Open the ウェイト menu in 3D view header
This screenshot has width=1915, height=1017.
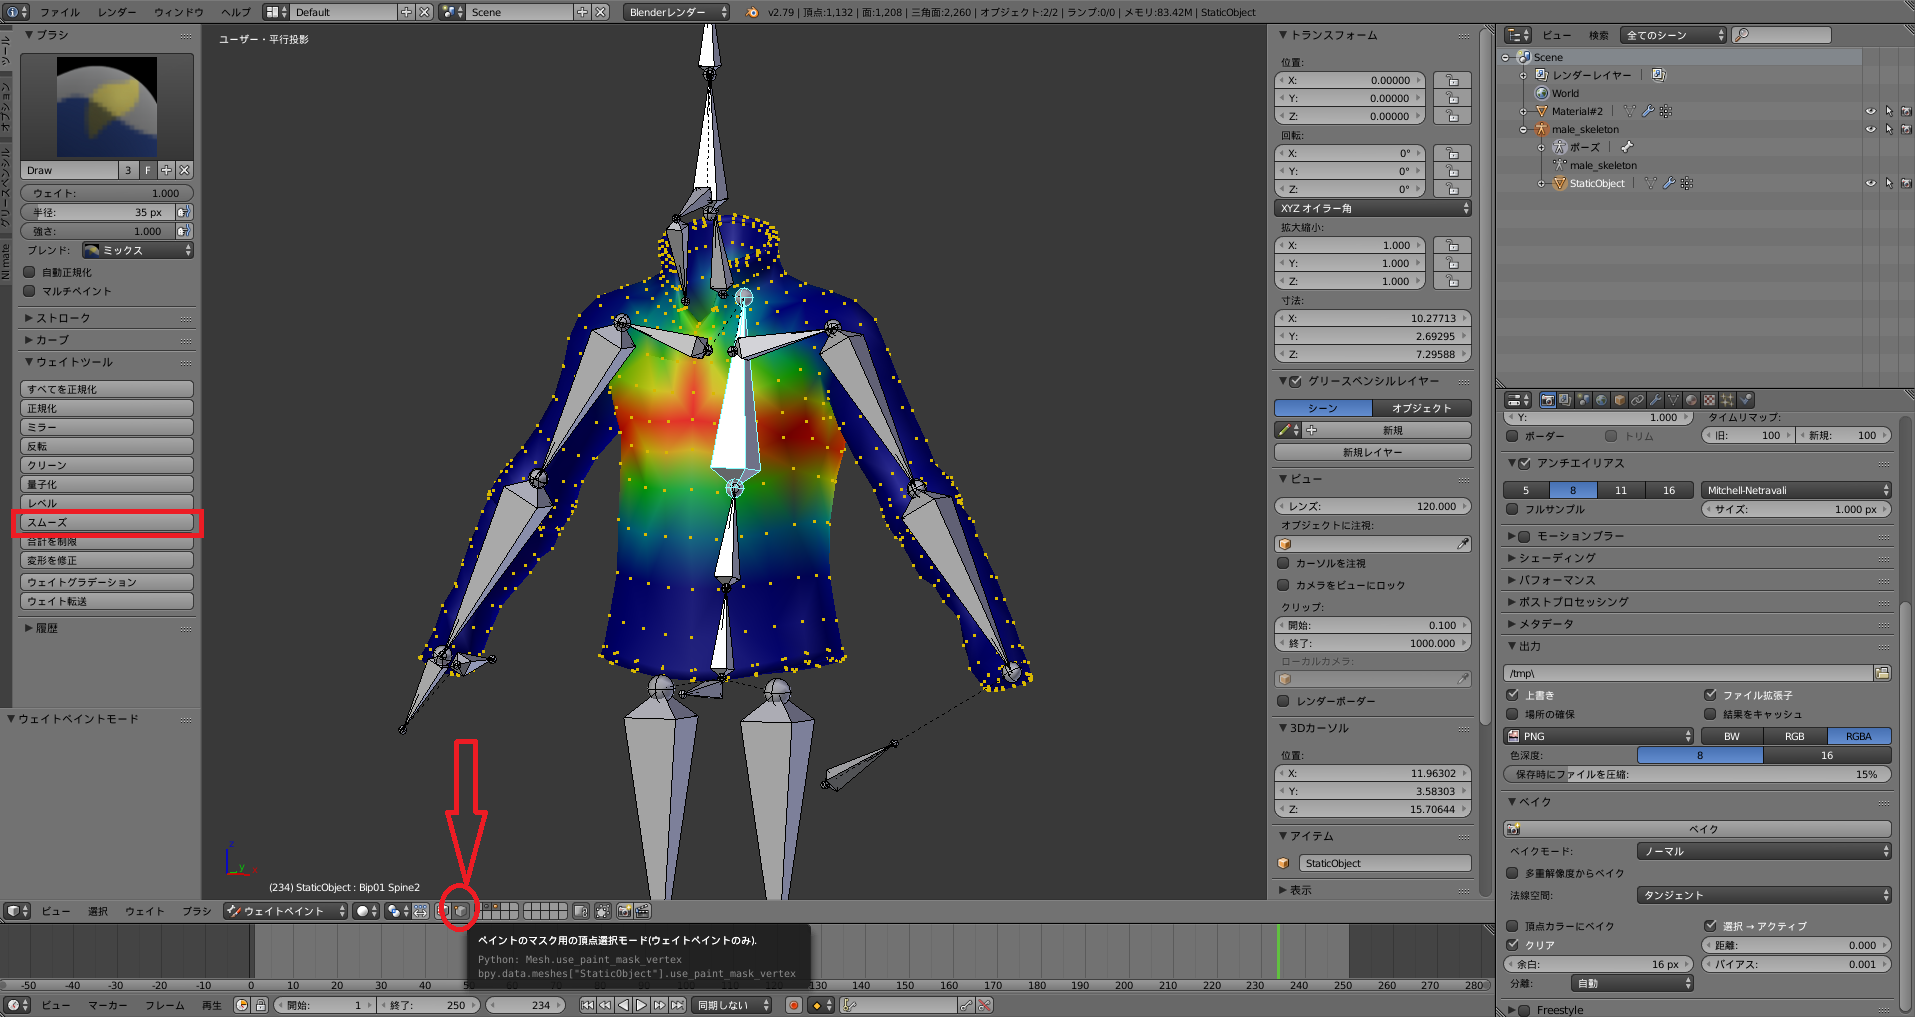pyautogui.click(x=145, y=911)
